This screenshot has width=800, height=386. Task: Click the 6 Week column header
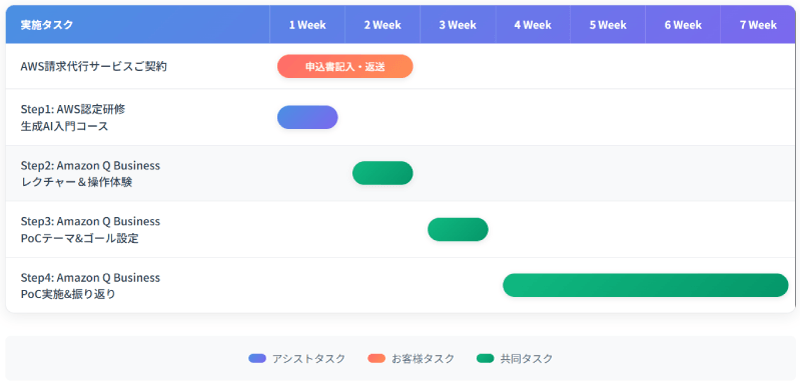click(683, 24)
